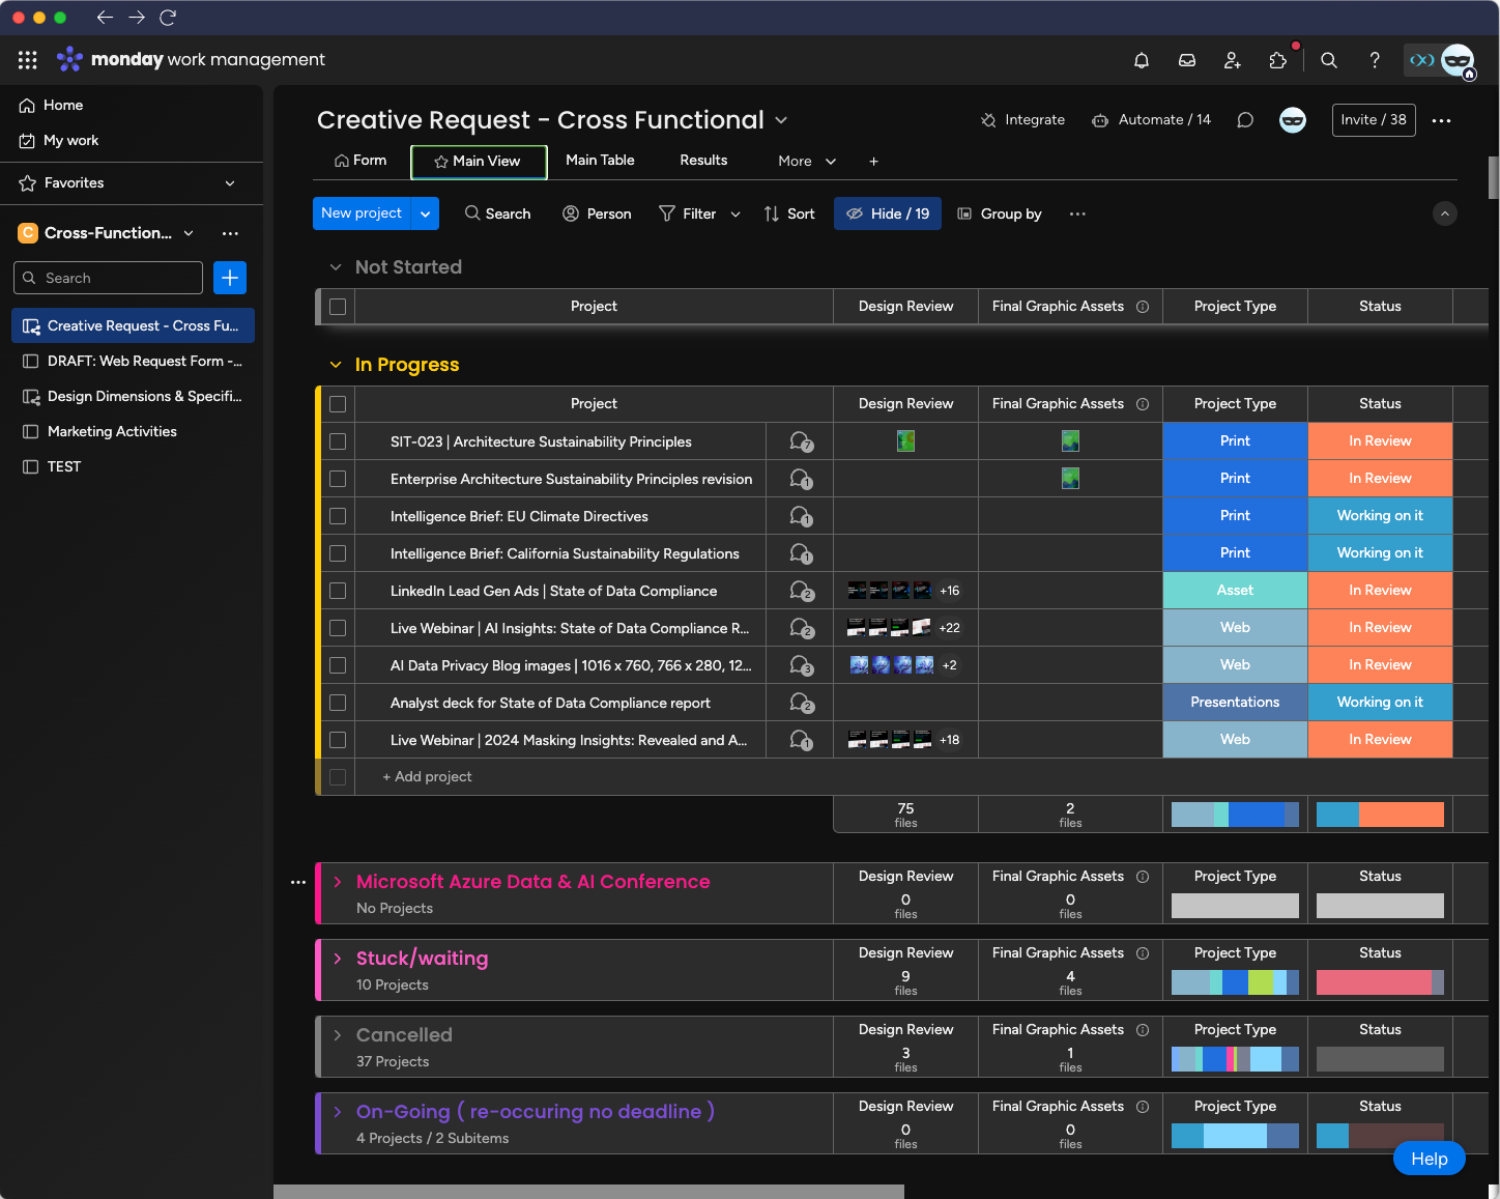The image size is (1500, 1199).
Task: Check Live Webinar AI Insights row
Action: (x=338, y=628)
